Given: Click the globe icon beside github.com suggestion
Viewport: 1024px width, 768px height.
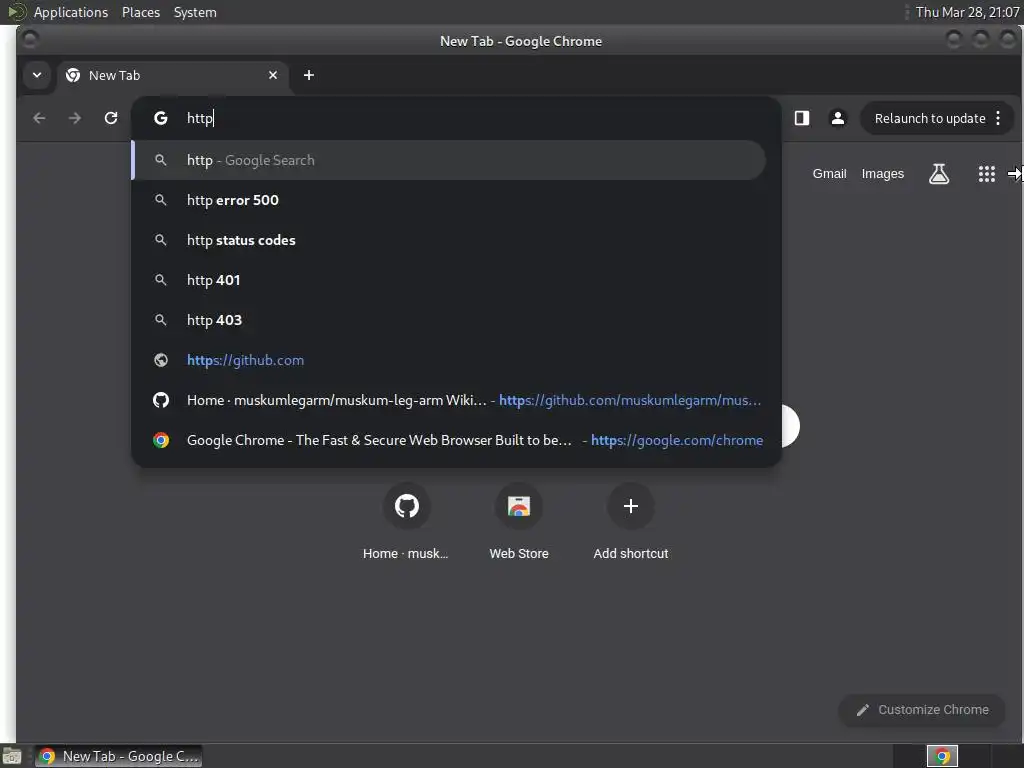Looking at the screenshot, I should [x=161, y=360].
